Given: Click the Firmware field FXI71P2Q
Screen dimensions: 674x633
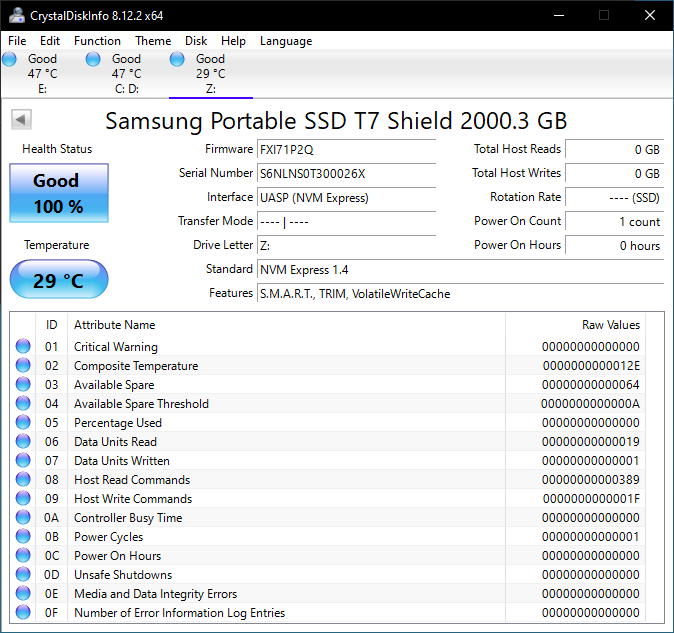Looking at the screenshot, I should (346, 150).
